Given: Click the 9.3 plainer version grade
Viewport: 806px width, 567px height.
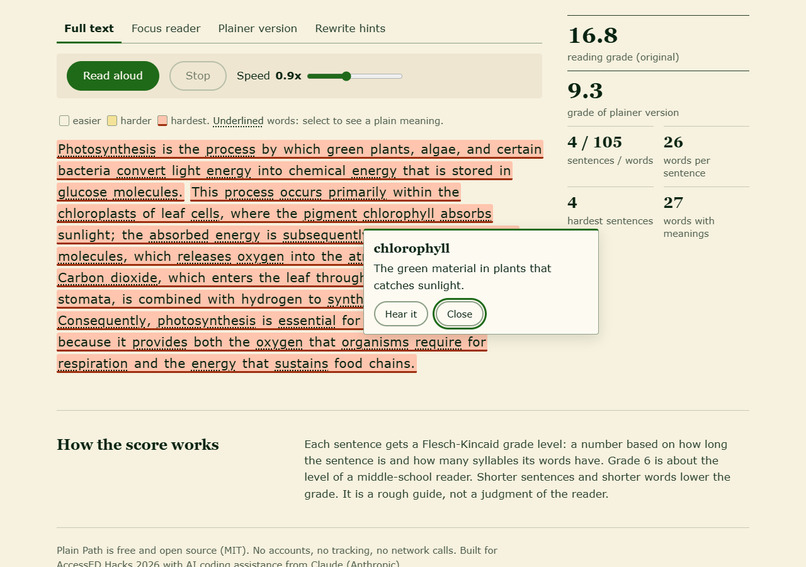Looking at the screenshot, I should coord(585,91).
